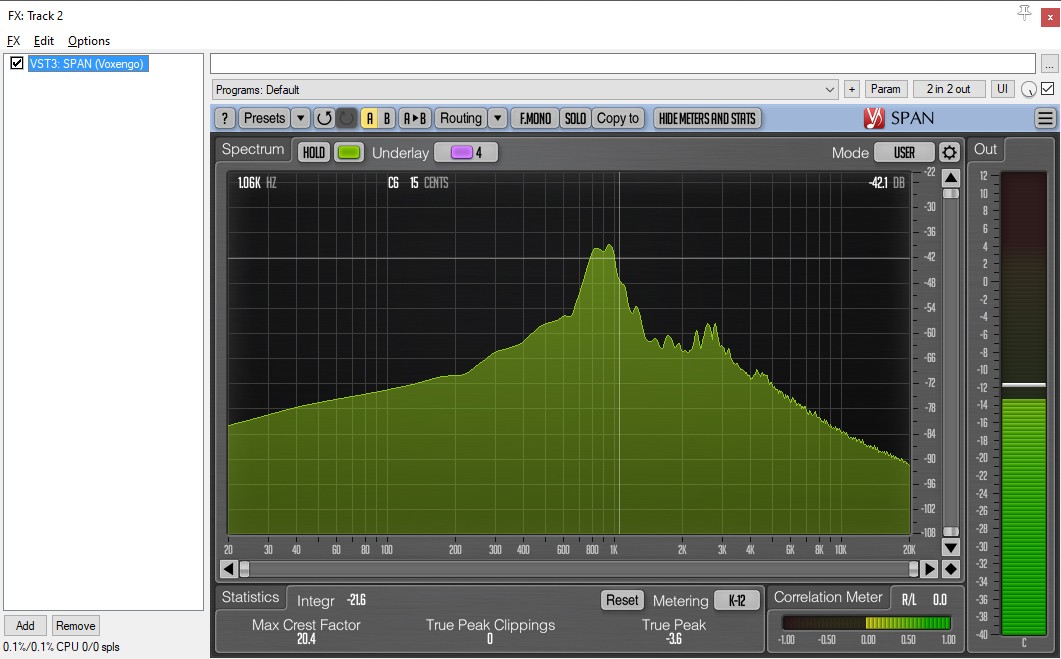Open the Underlay purple 4 selector

pos(466,152)
